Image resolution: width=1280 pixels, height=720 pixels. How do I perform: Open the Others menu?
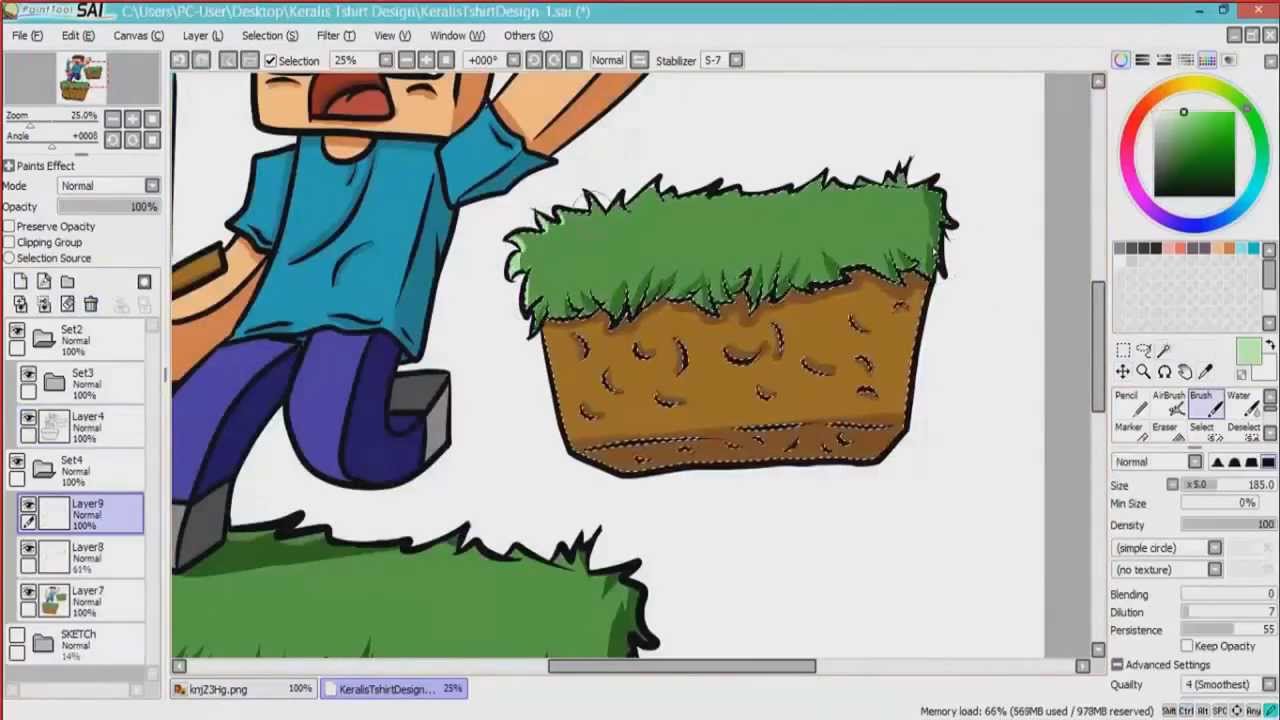point(528,36)
